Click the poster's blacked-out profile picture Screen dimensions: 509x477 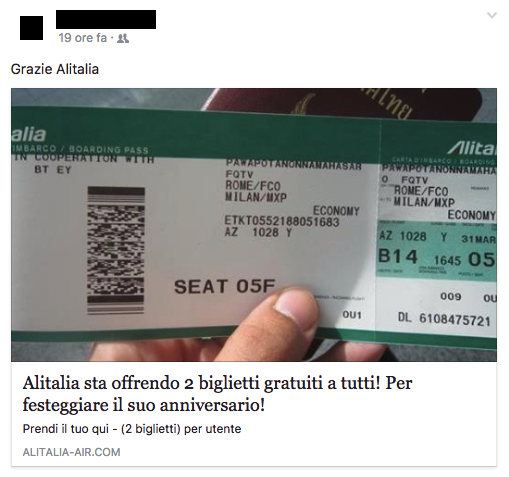pyautogui.click(x=31, y=28)
